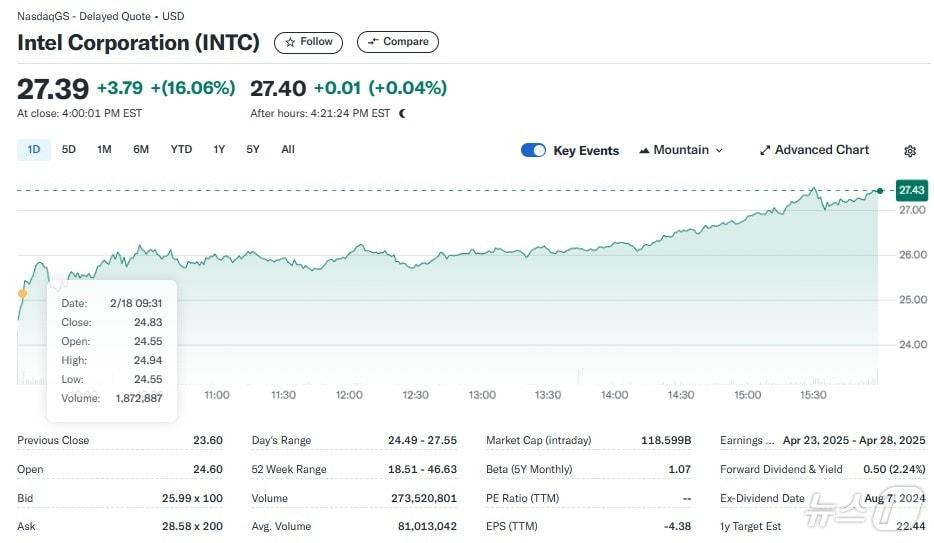Screen dimensions: 934x543
Task: Select the 6M time range
Action: click(x=141, y=150)
